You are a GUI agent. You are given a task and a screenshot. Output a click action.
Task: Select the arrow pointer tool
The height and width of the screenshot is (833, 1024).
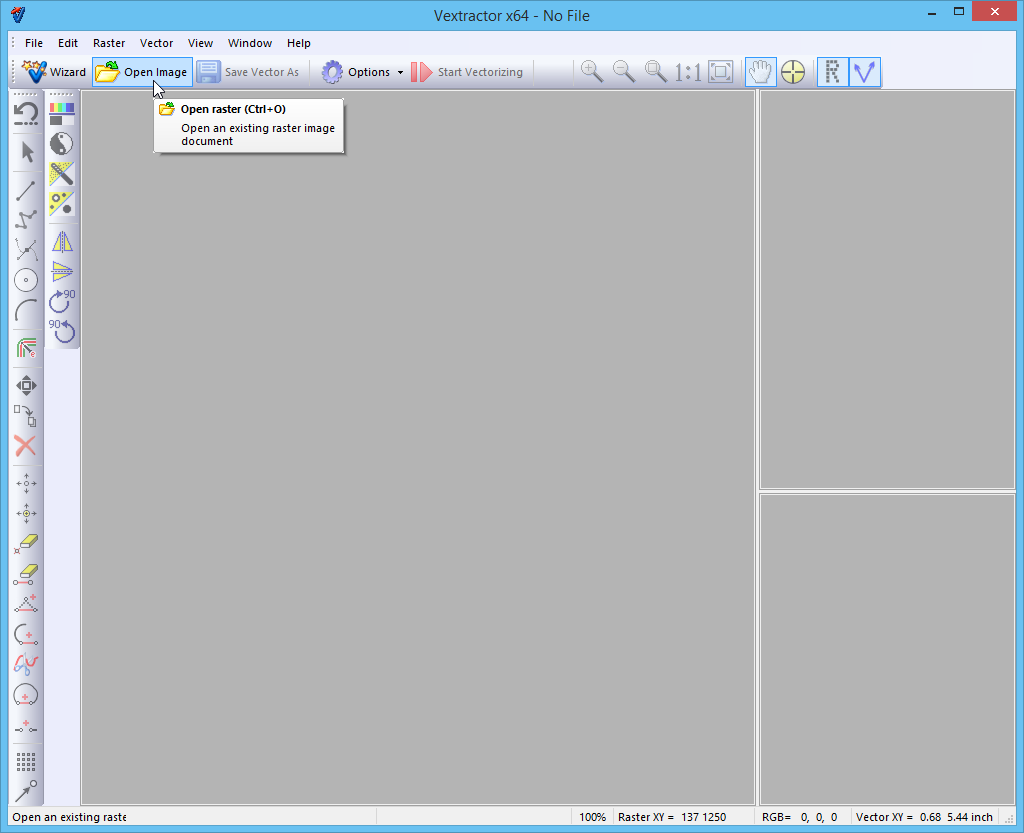click(26, 152)
